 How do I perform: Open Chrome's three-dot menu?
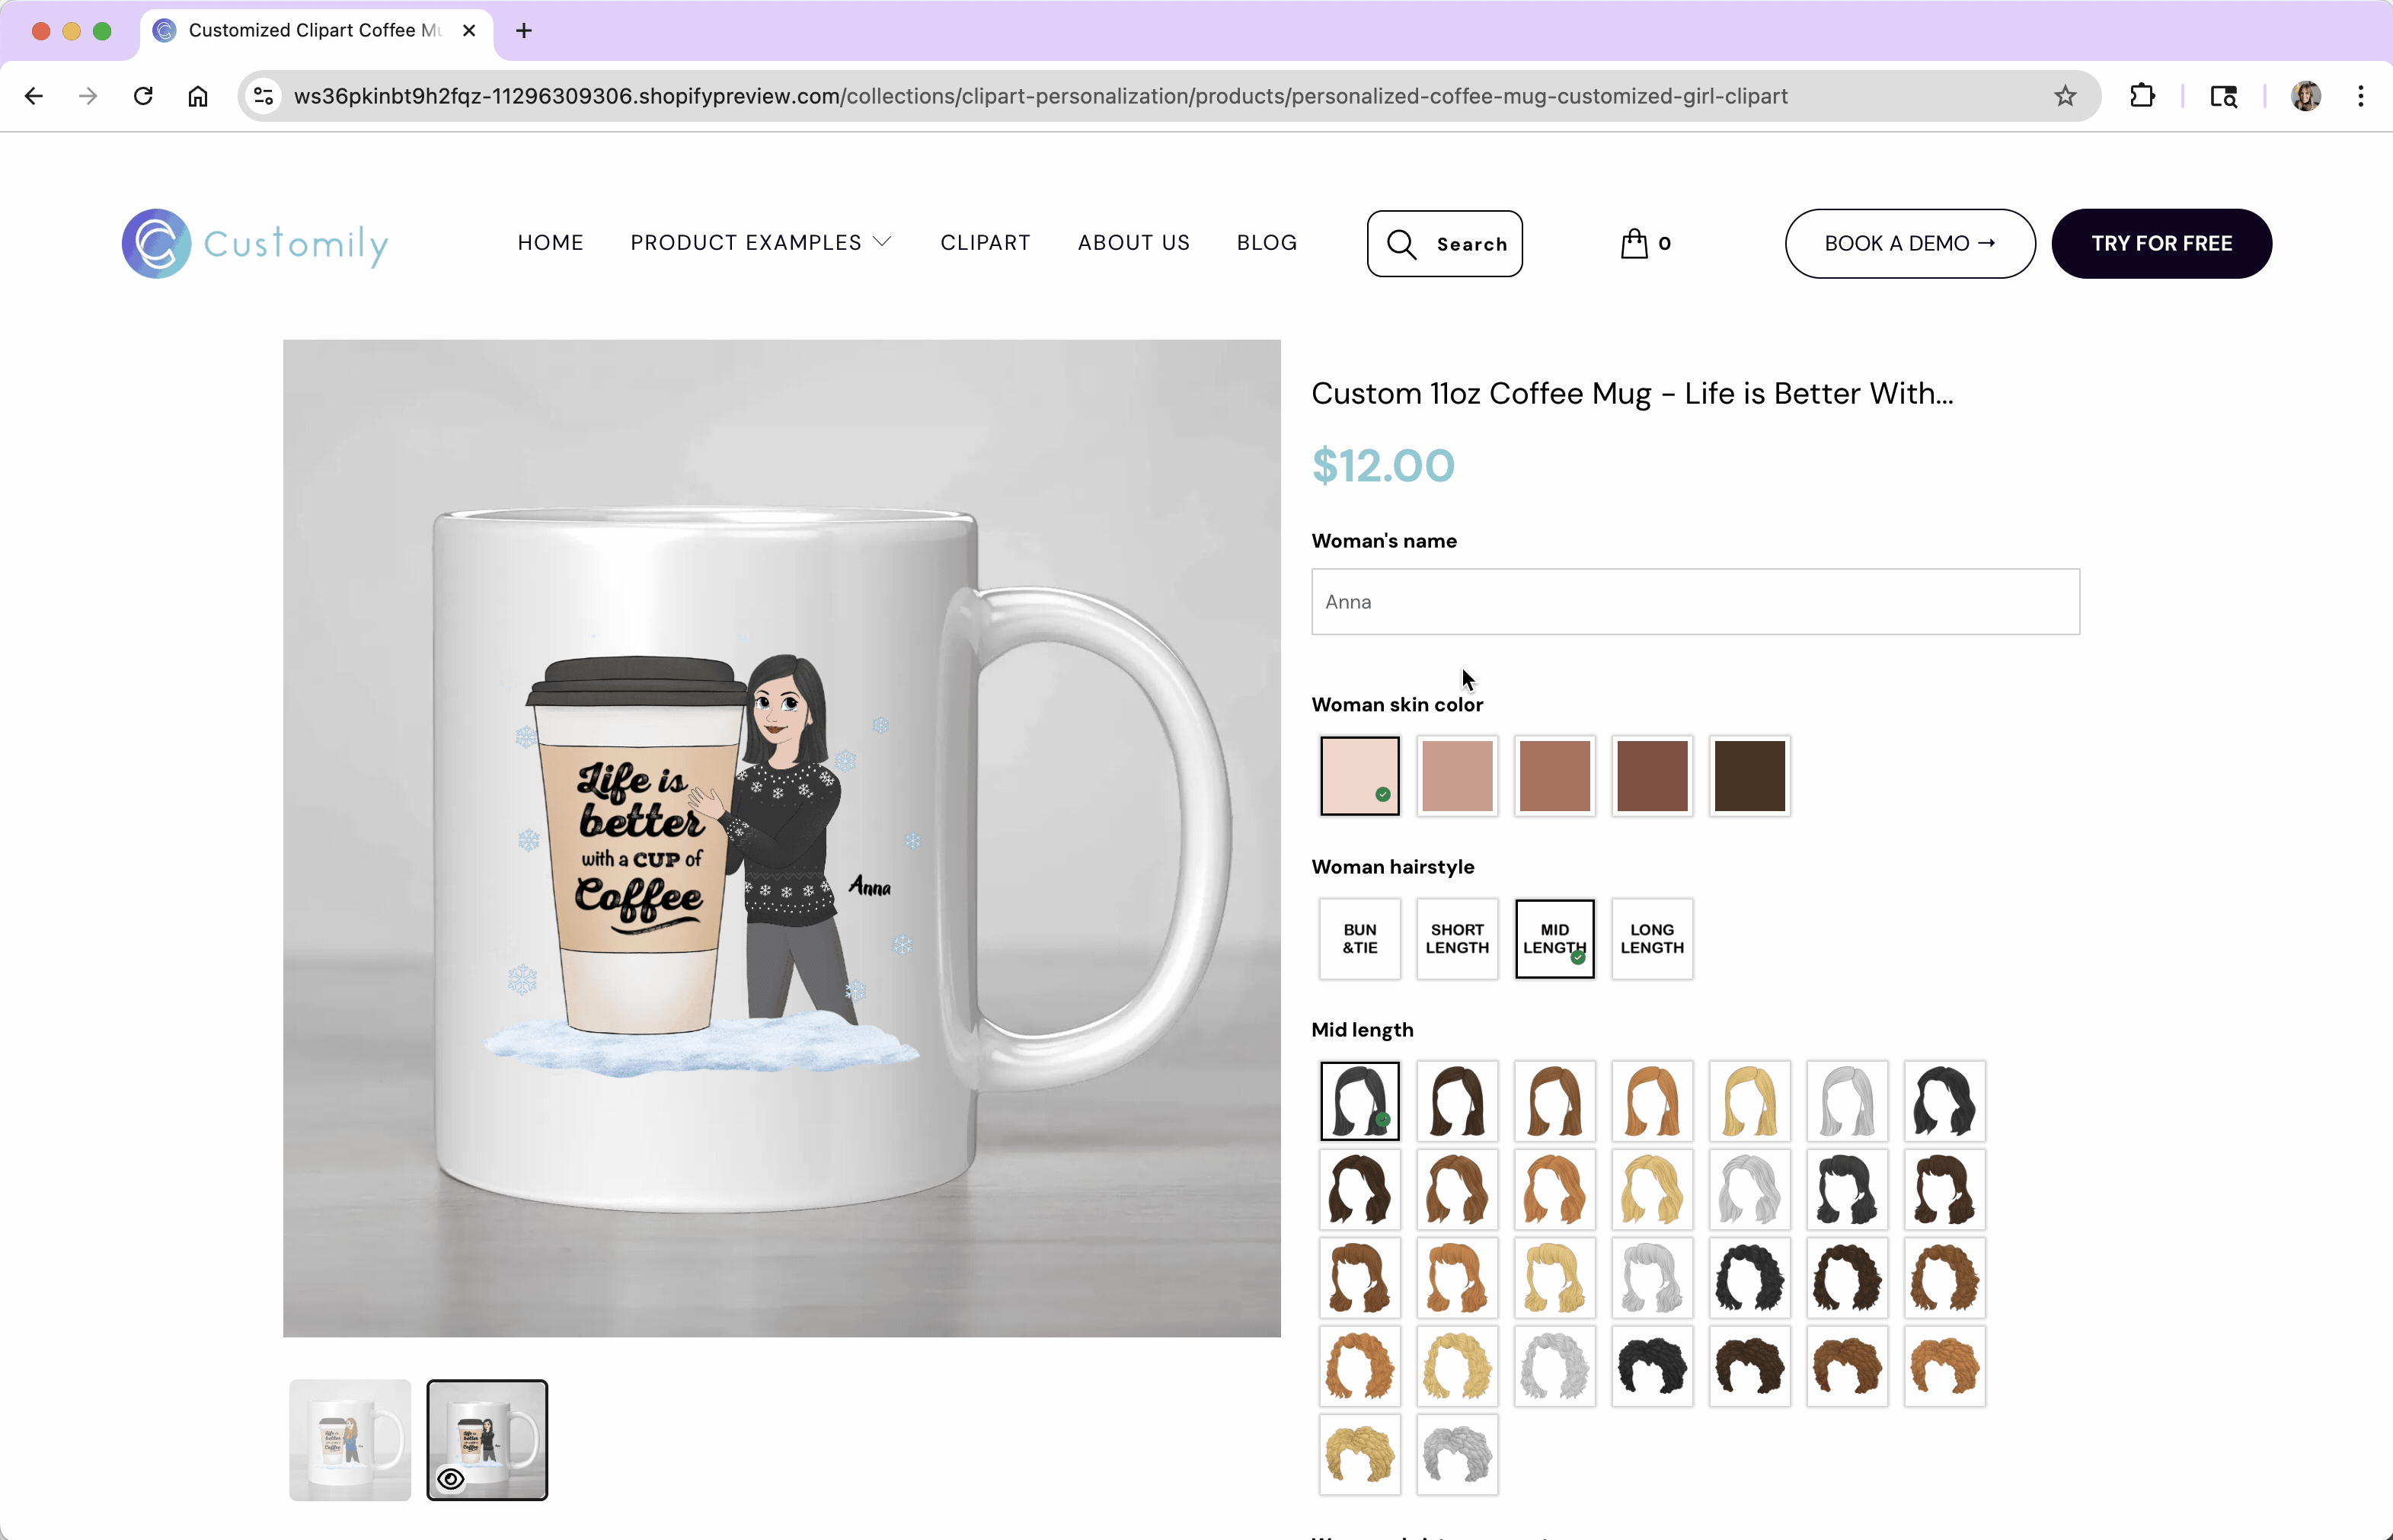point(2360,96)
